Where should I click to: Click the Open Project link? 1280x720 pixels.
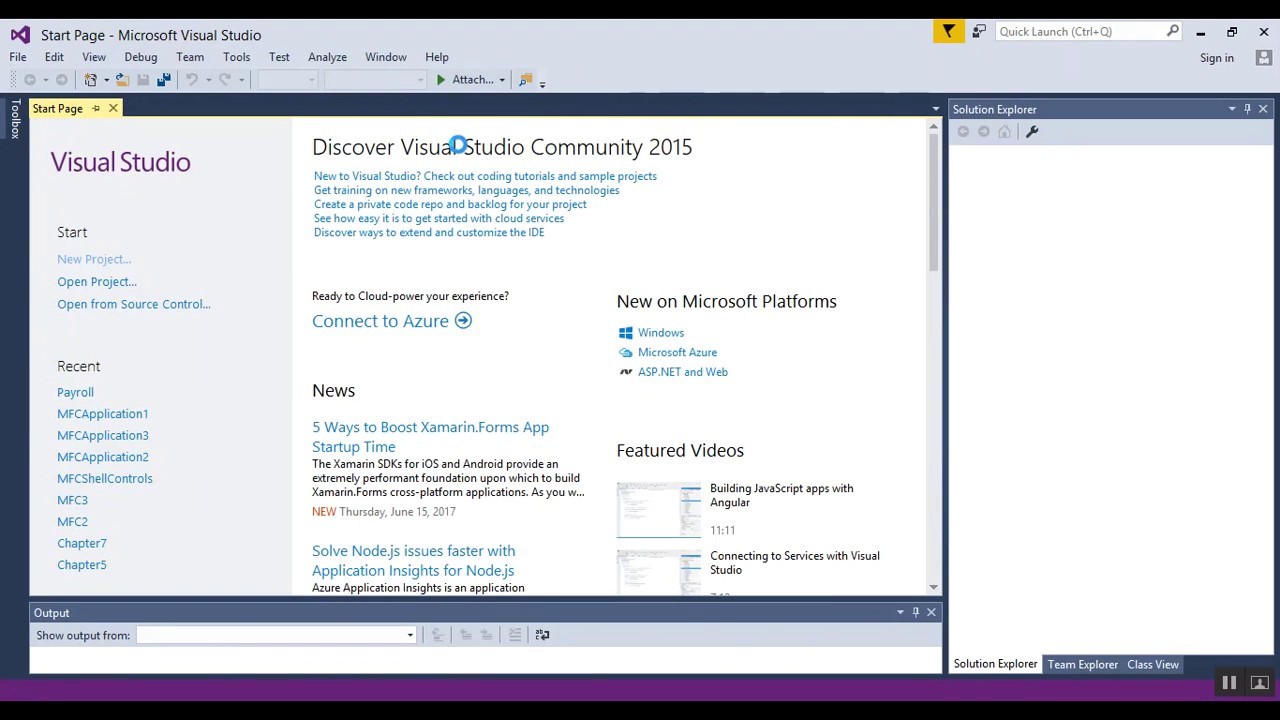point(97,282)
